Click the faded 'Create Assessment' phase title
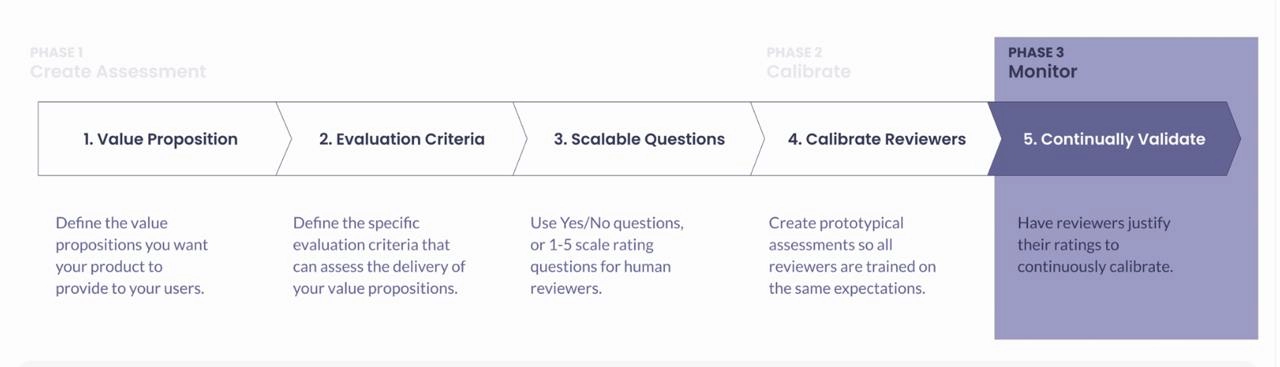The width and height of the screenshot is (1280, 367). 118,72
